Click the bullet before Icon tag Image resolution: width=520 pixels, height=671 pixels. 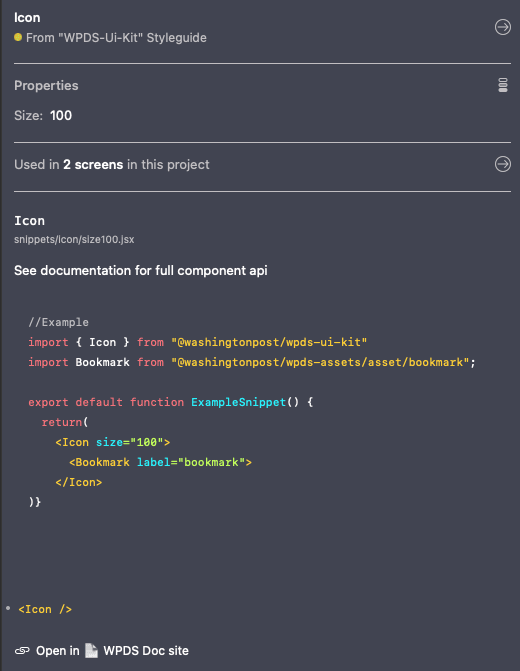point(8,608)
